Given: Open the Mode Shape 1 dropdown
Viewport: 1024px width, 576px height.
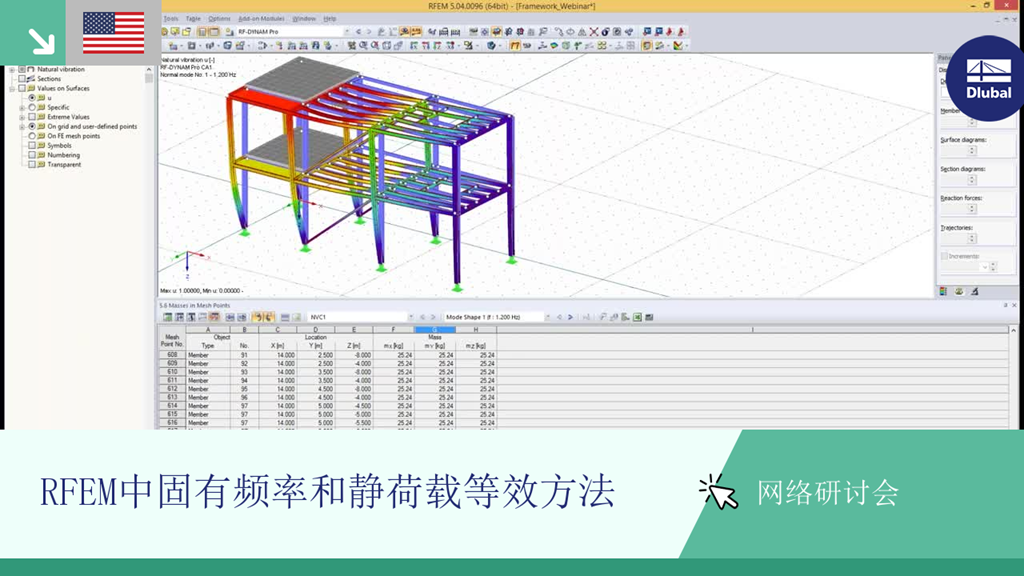Looking at the screenshot, I should (497, 317).
